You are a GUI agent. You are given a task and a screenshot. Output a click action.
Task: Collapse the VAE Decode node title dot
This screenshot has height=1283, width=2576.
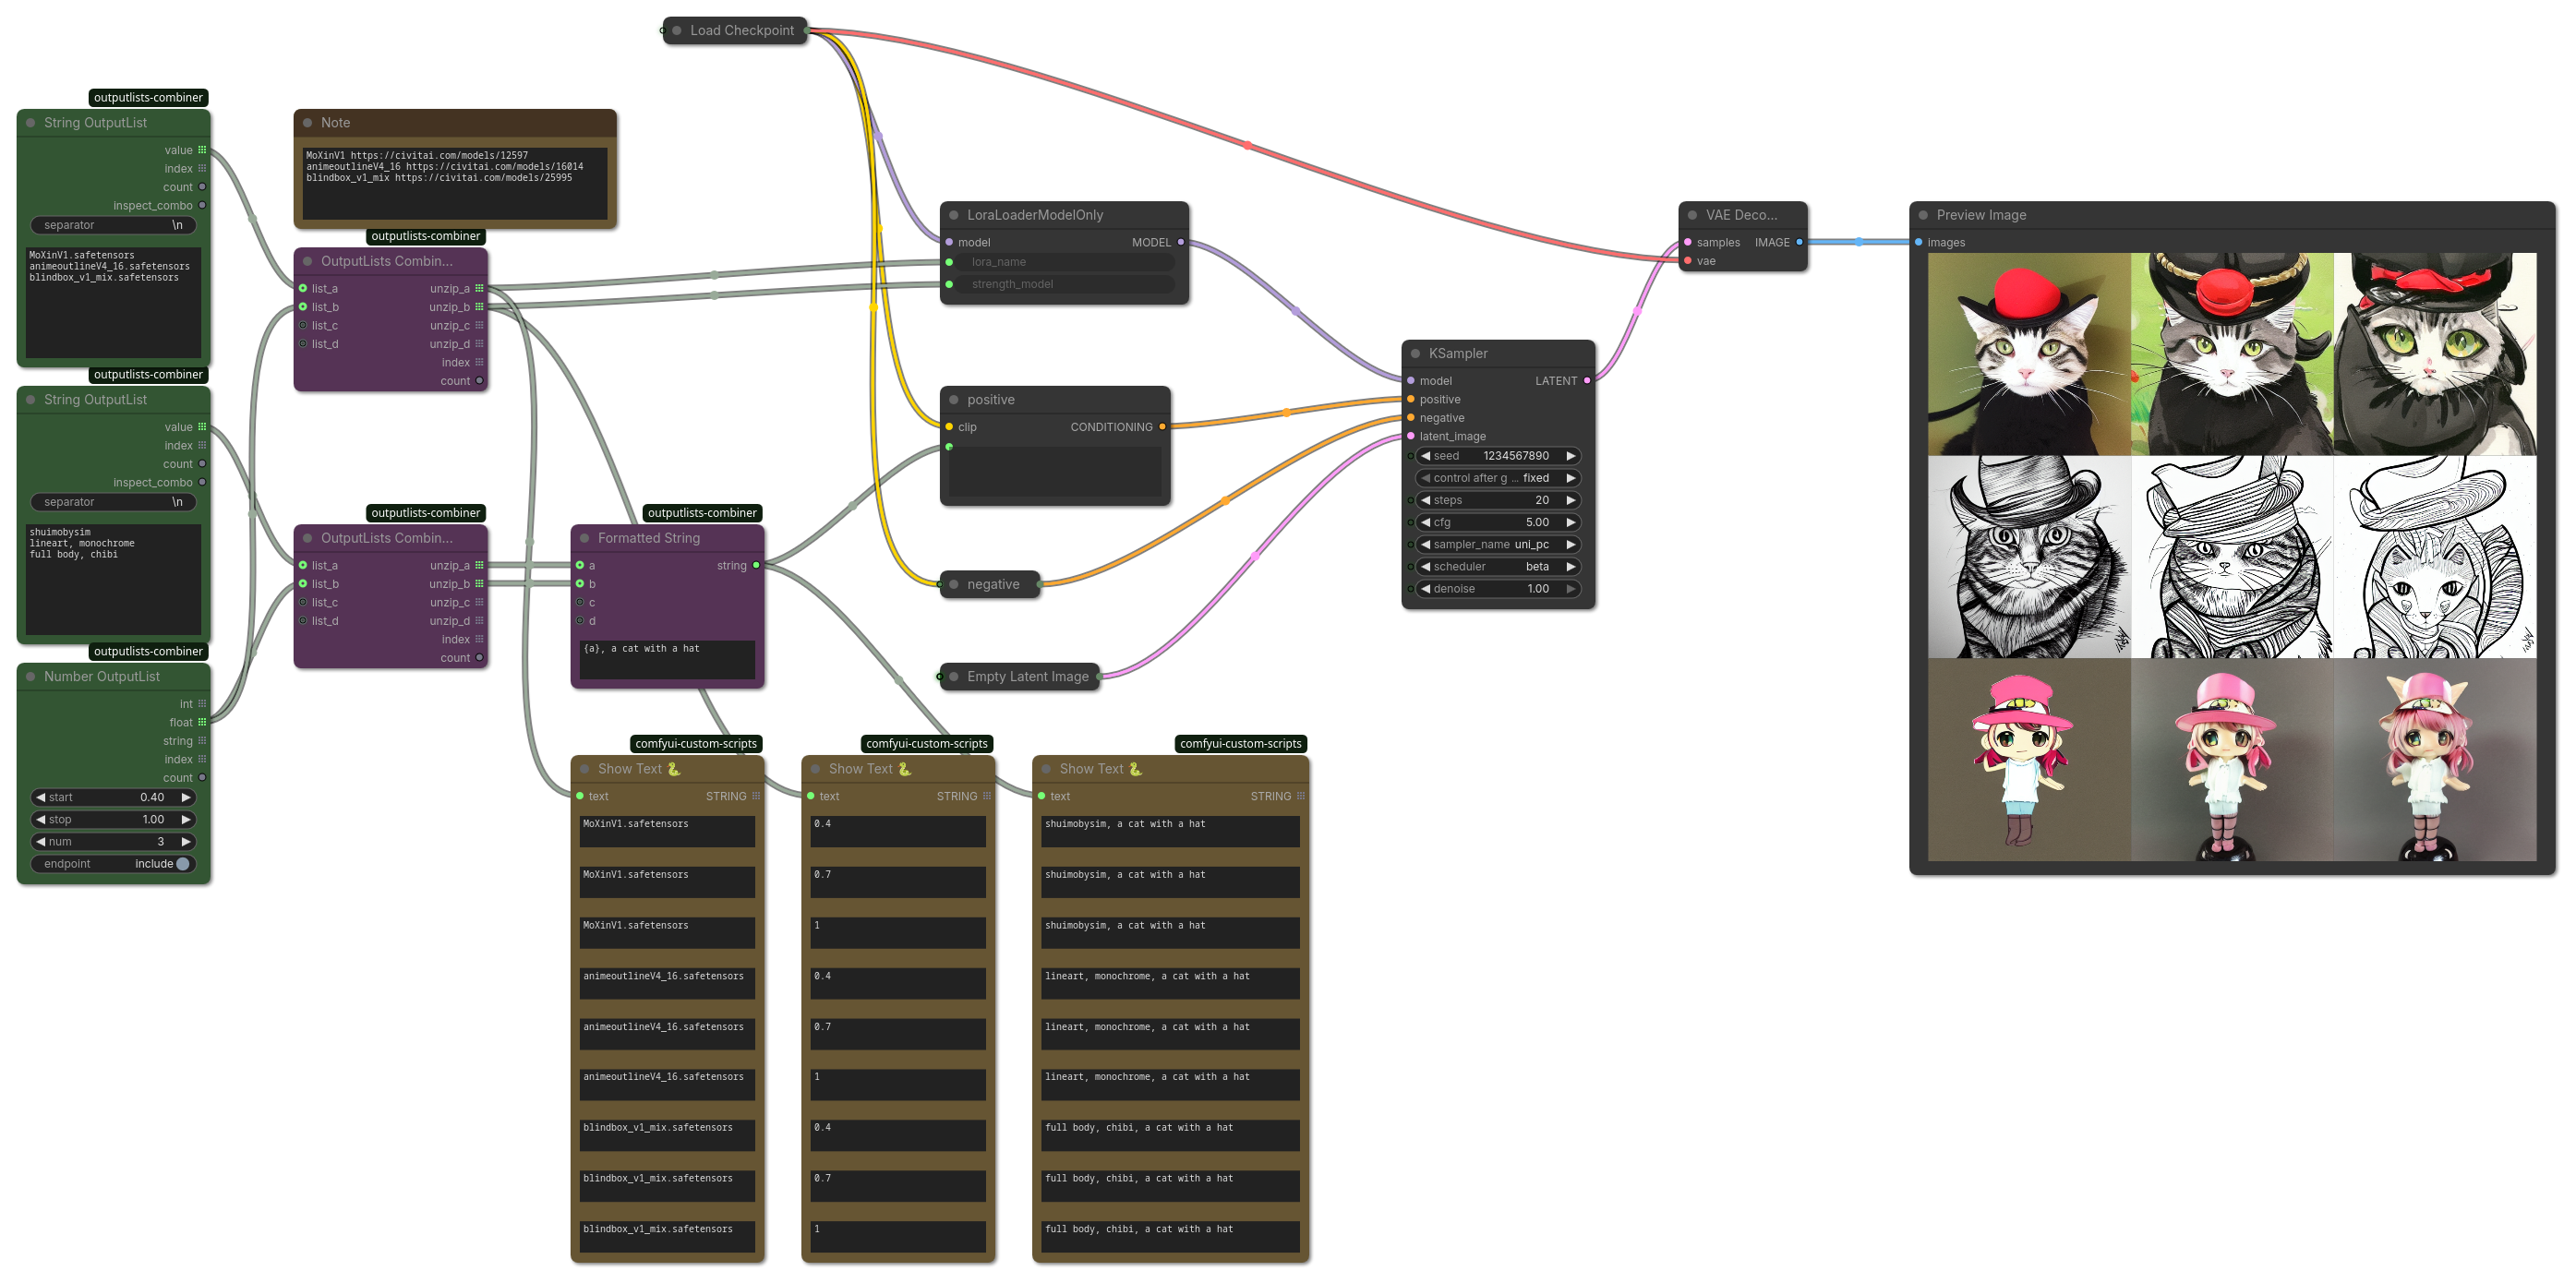pos(1693,215)
